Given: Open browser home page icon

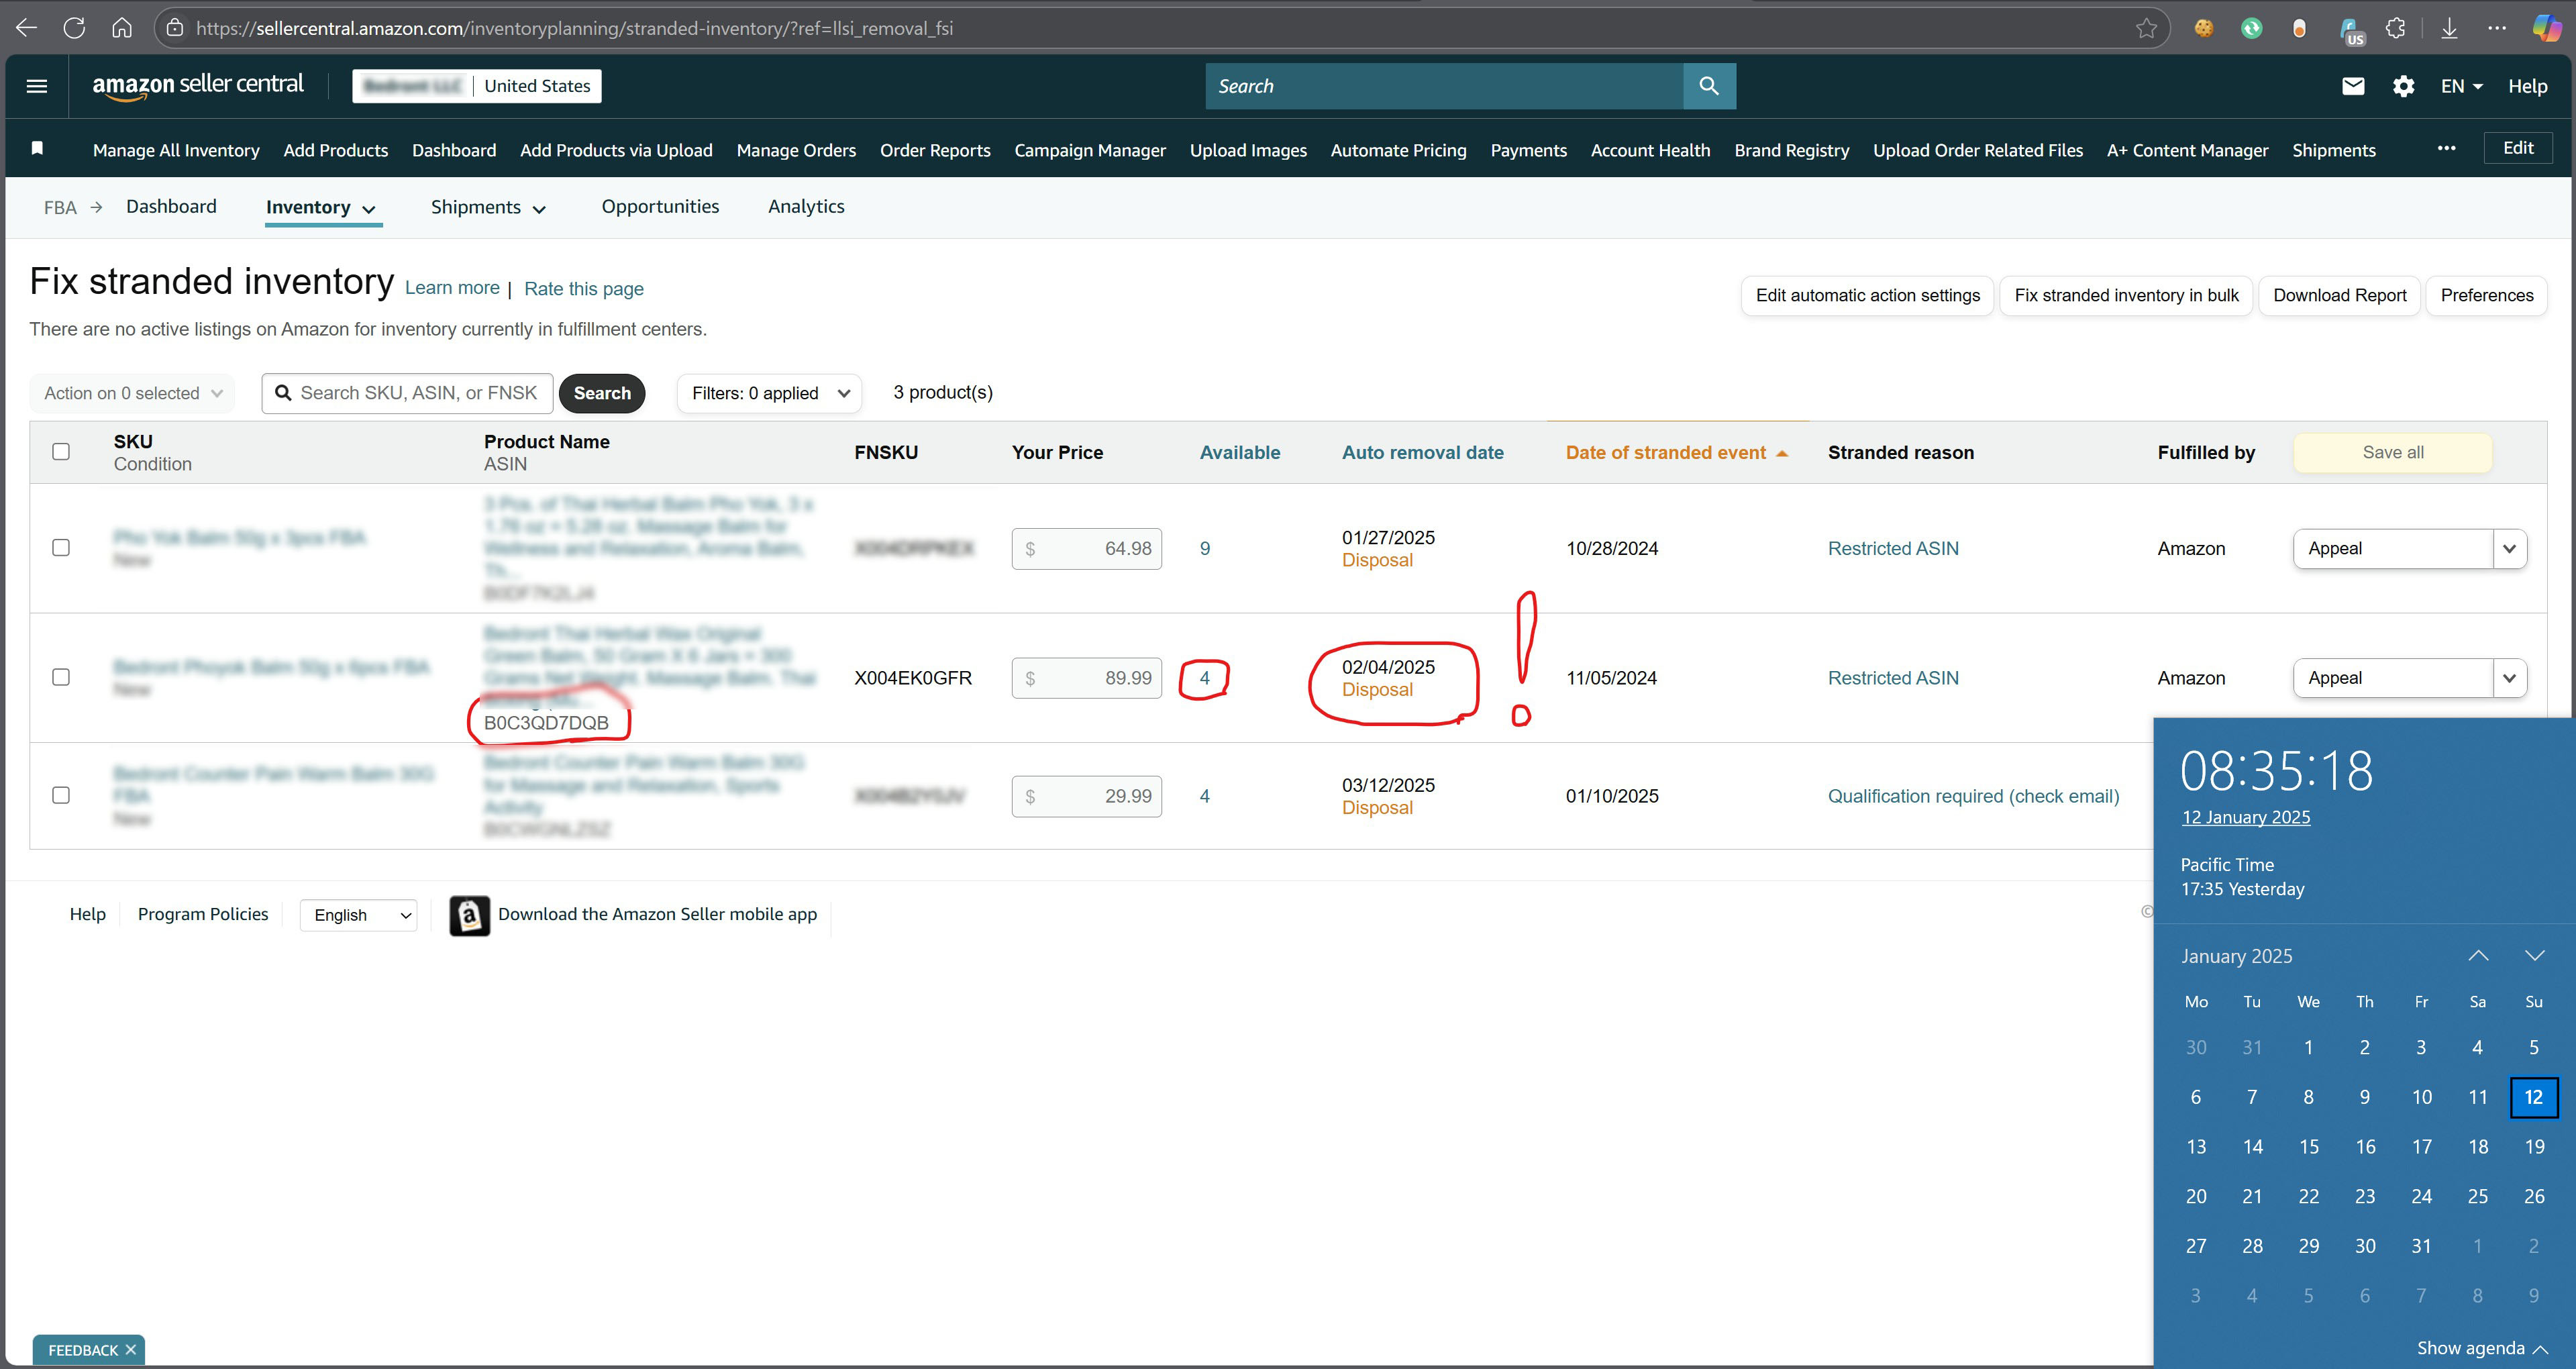Looking at the screenshot, I should 122,28.
